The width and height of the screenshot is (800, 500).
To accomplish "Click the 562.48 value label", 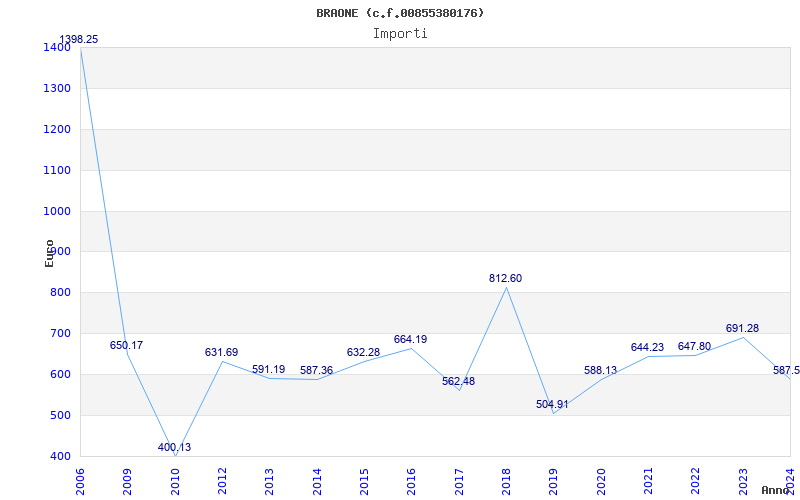I will pyautogui.click(x=458, y=382).
